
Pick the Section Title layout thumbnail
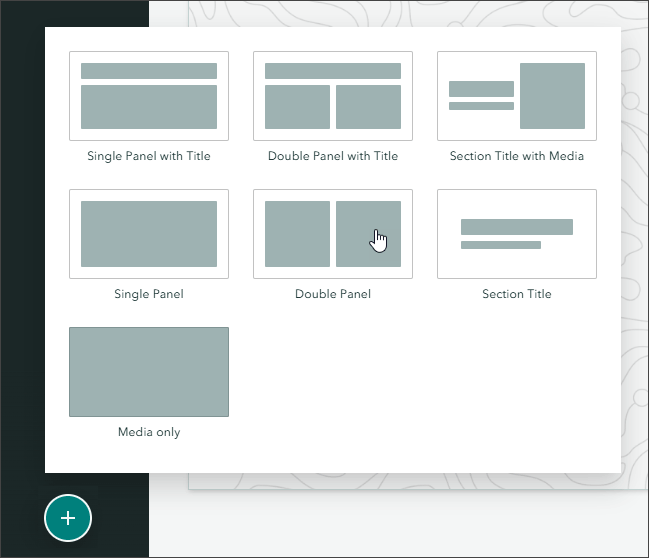517,234
